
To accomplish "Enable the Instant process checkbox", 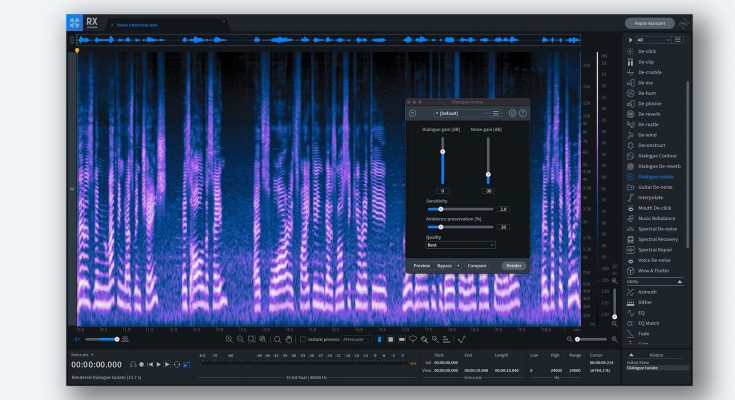I will click(304, 339).
